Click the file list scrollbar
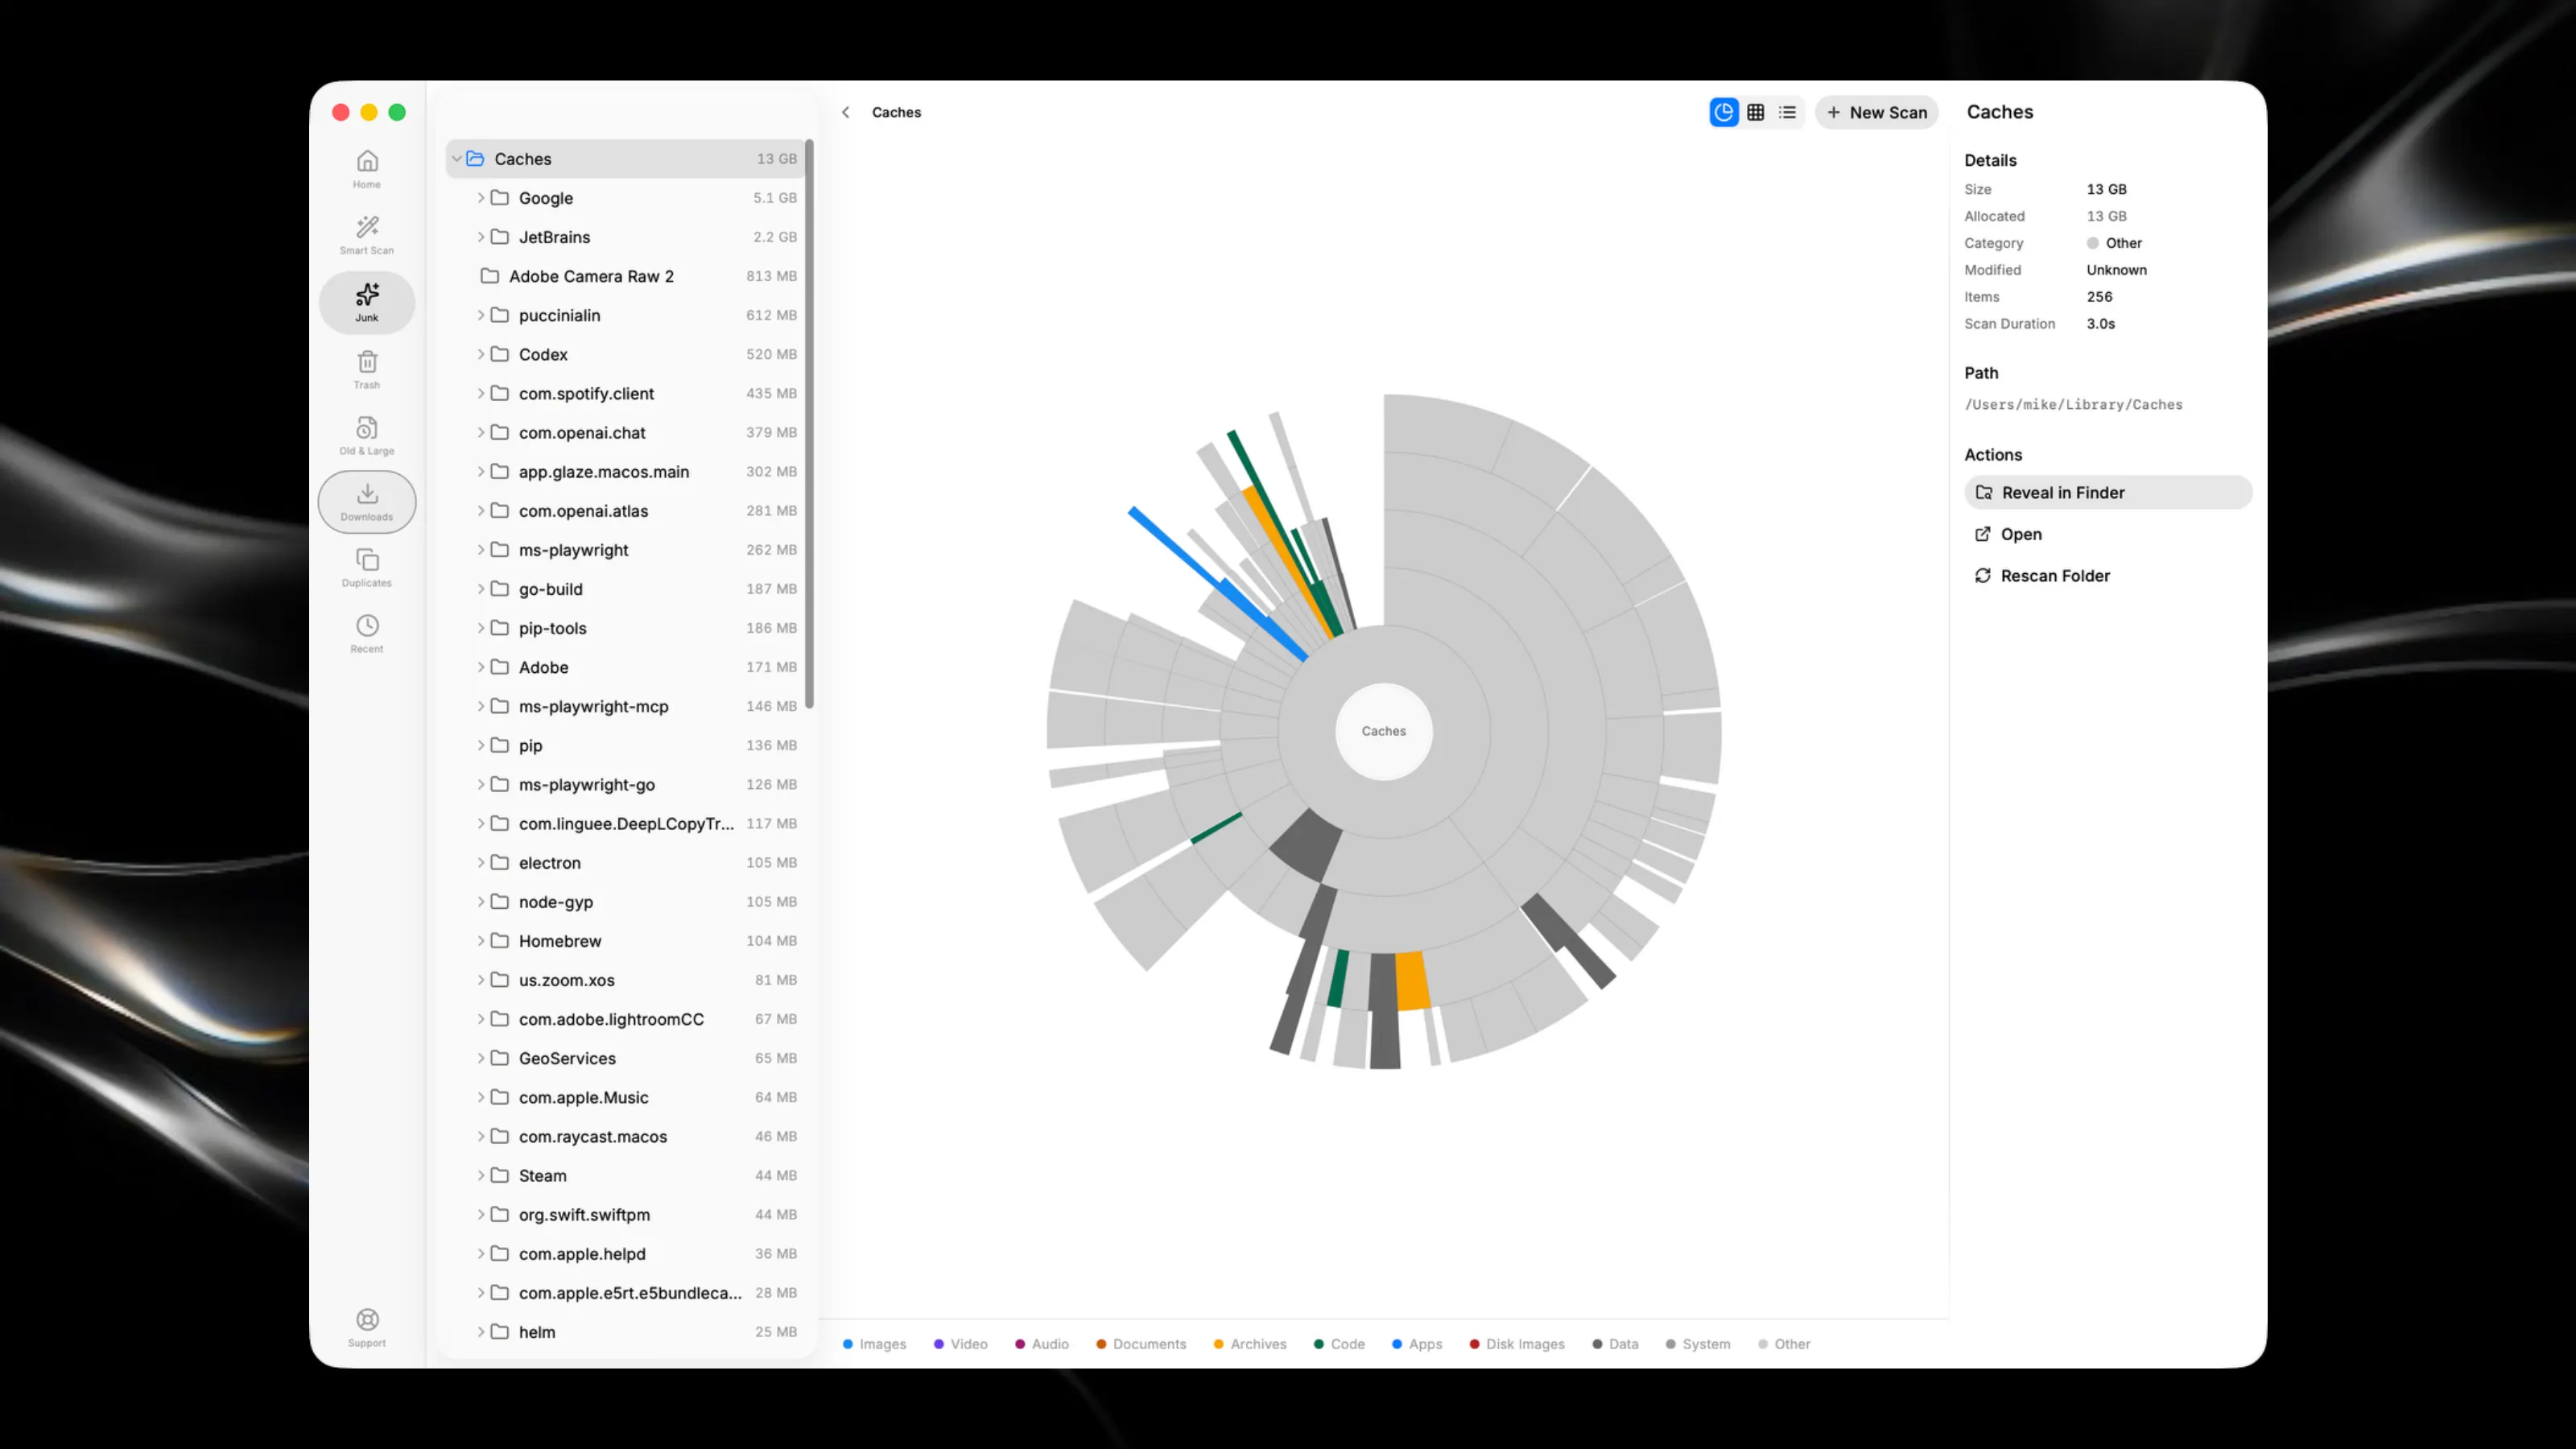Viewport: 2576px width, 1449px height. point(809,424)
